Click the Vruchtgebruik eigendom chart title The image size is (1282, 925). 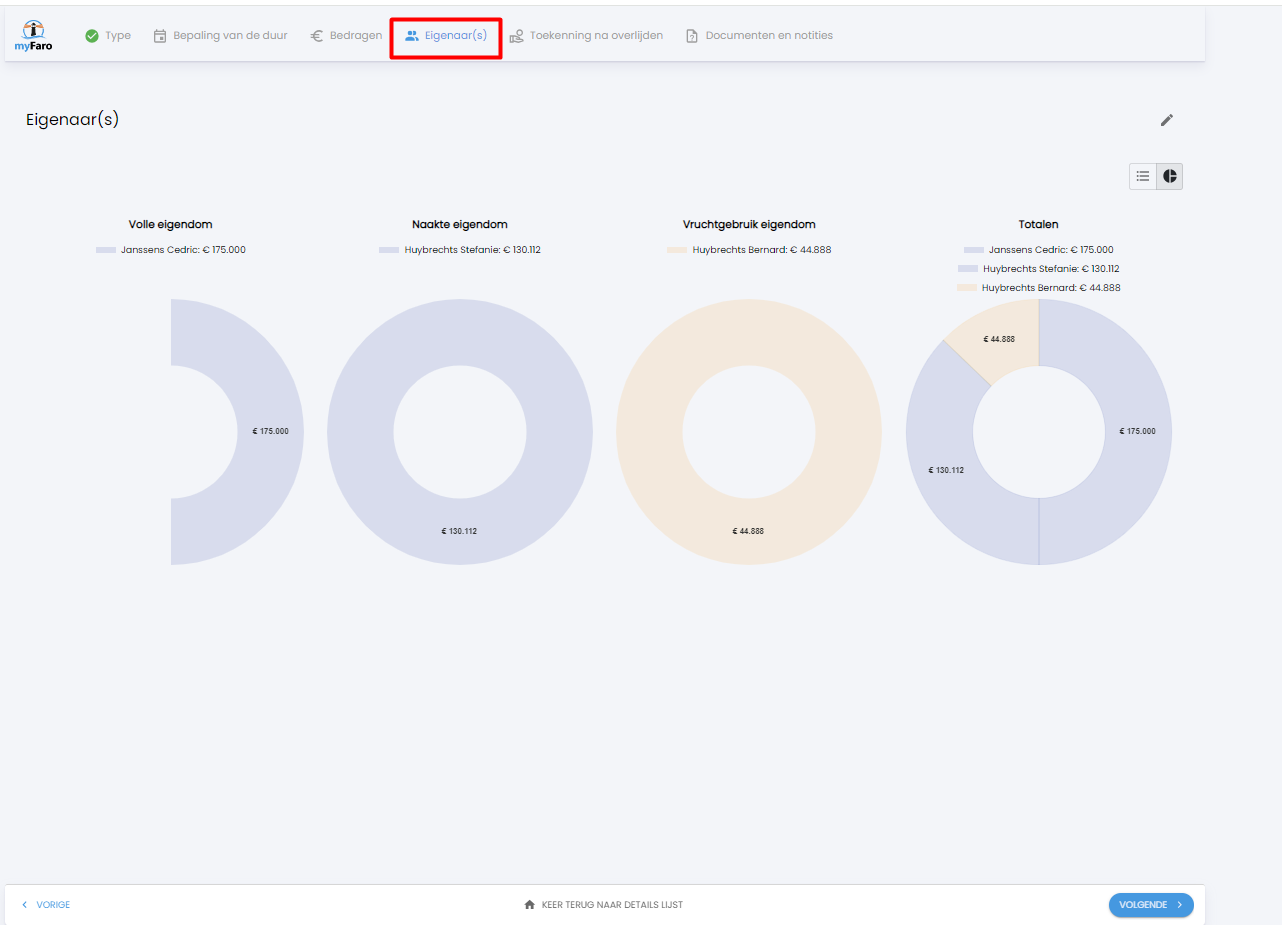click(x=749, y=225)
